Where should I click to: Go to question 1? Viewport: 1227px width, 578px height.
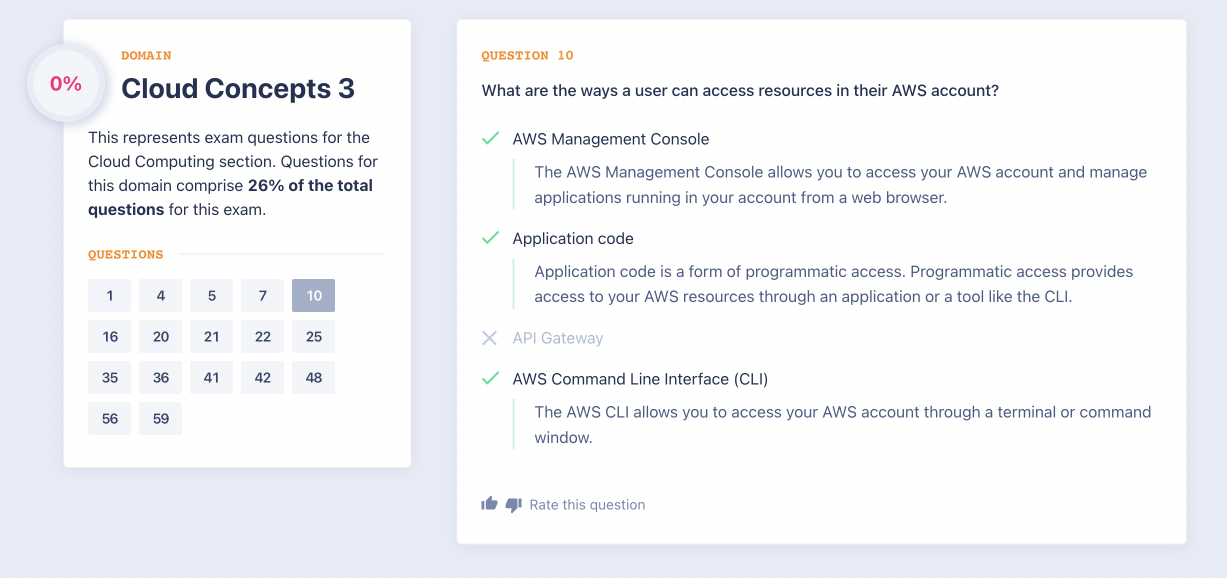coord(109,295)
